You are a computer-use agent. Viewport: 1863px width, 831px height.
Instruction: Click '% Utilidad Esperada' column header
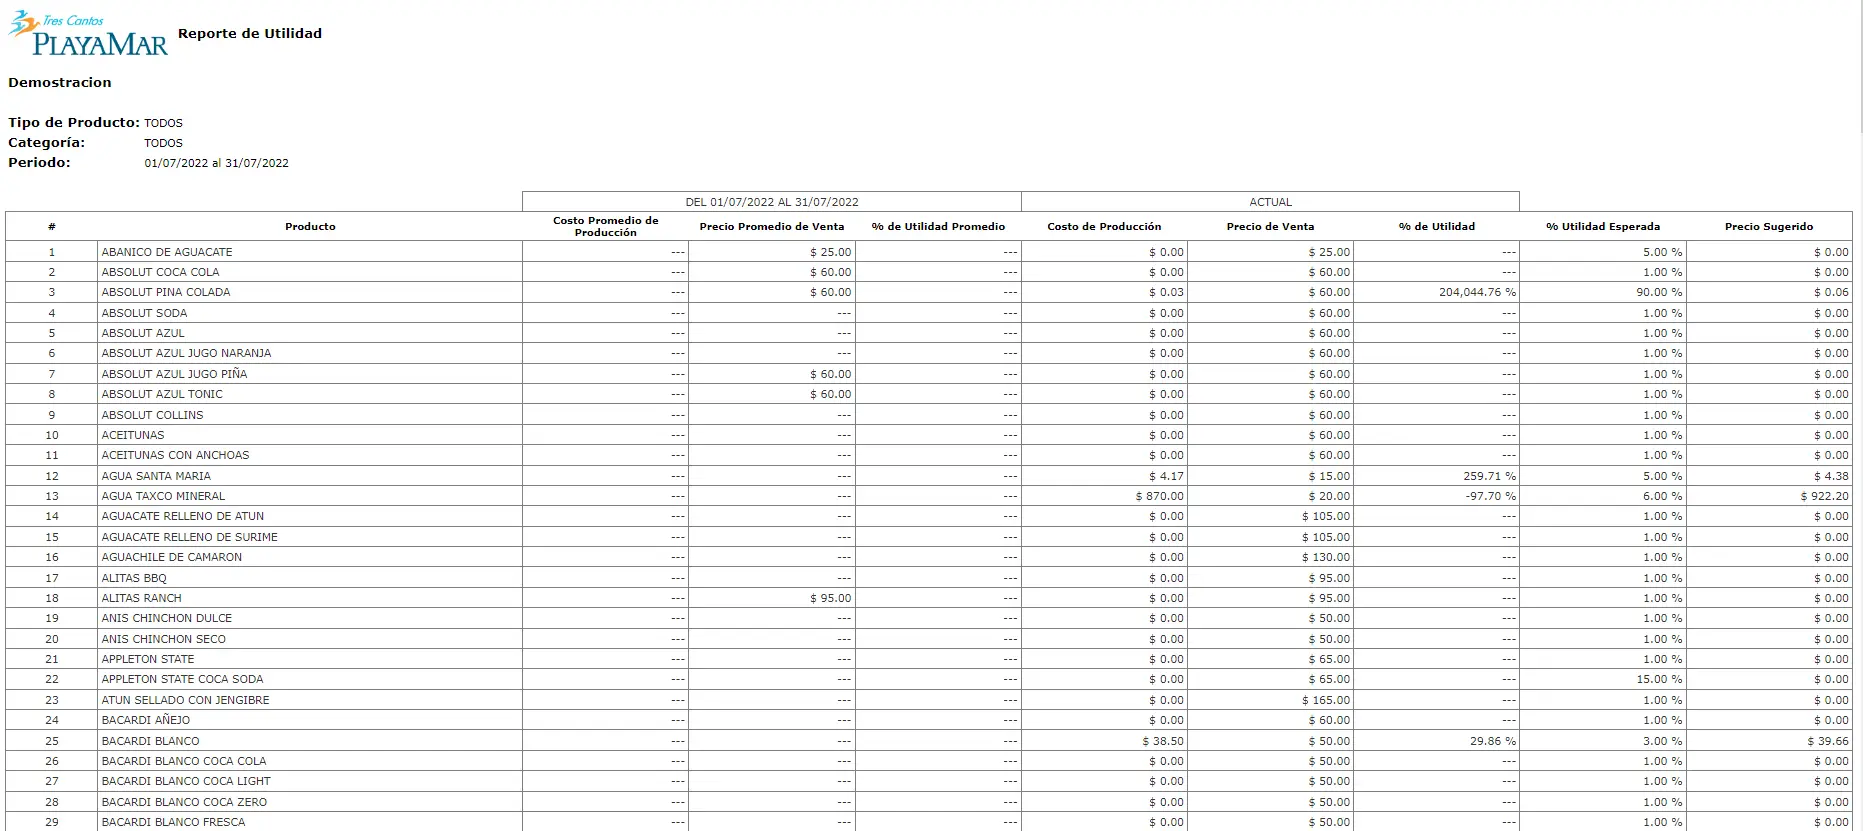pyautogui.click(x=1603, y=226)
